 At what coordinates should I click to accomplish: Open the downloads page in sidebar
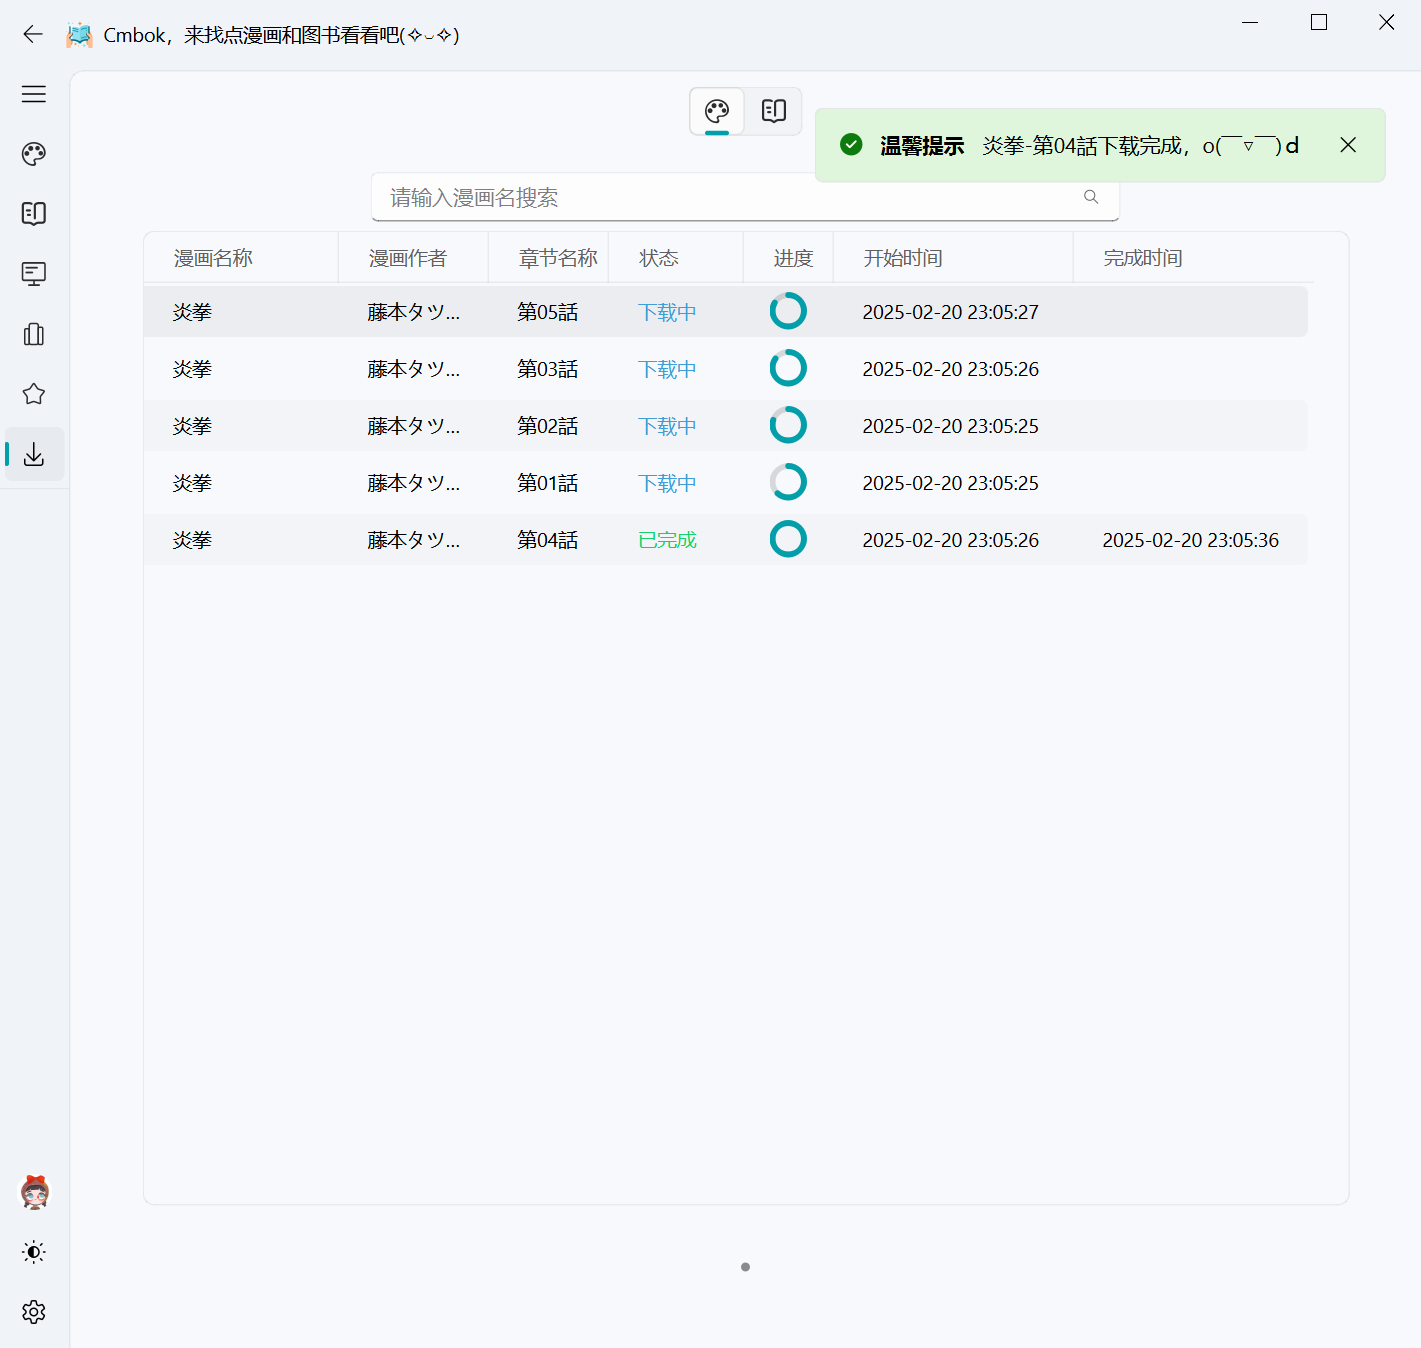click(34, 455)
